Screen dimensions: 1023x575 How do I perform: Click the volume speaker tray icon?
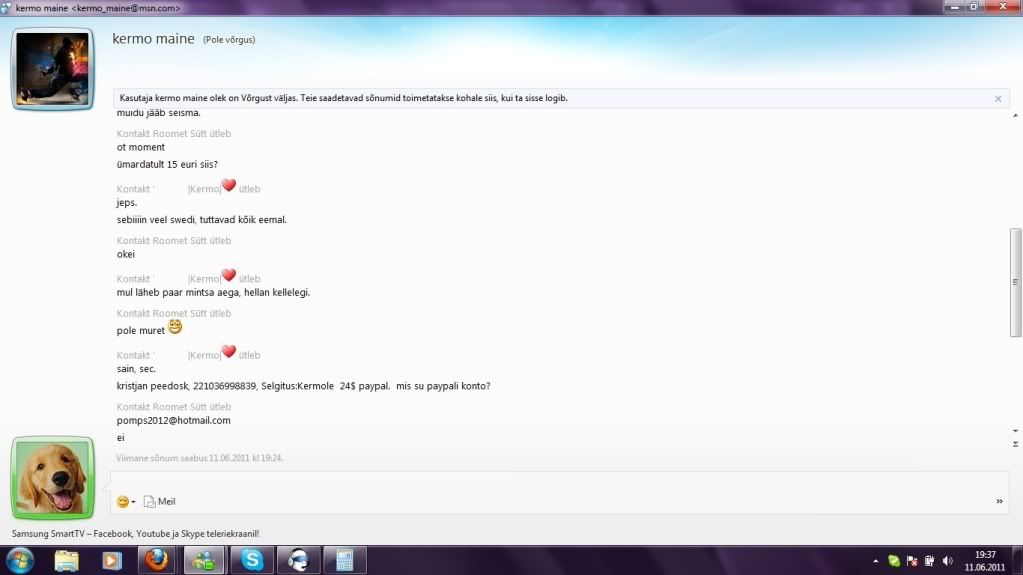(x=947, y=561)
